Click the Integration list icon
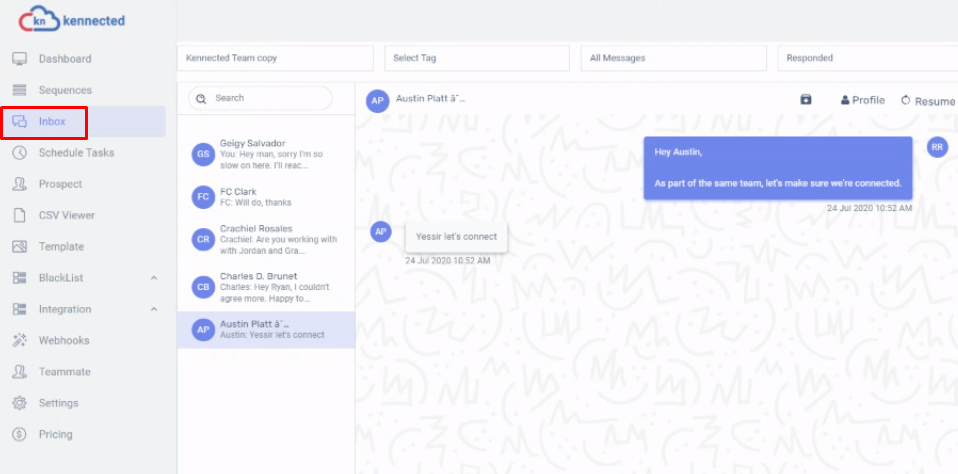The height and width of the screenshot is (474, 958). click(20, 309)
